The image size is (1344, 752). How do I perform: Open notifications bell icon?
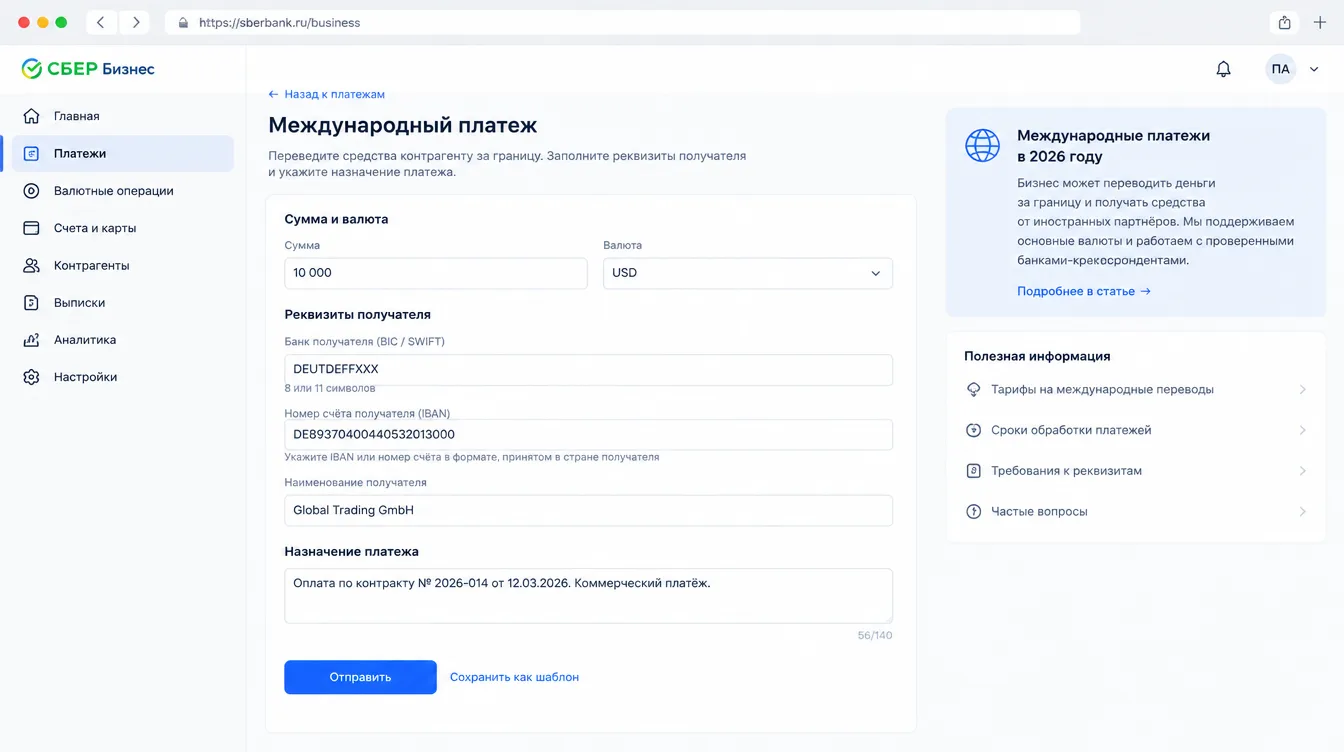tap(1223, 69)
